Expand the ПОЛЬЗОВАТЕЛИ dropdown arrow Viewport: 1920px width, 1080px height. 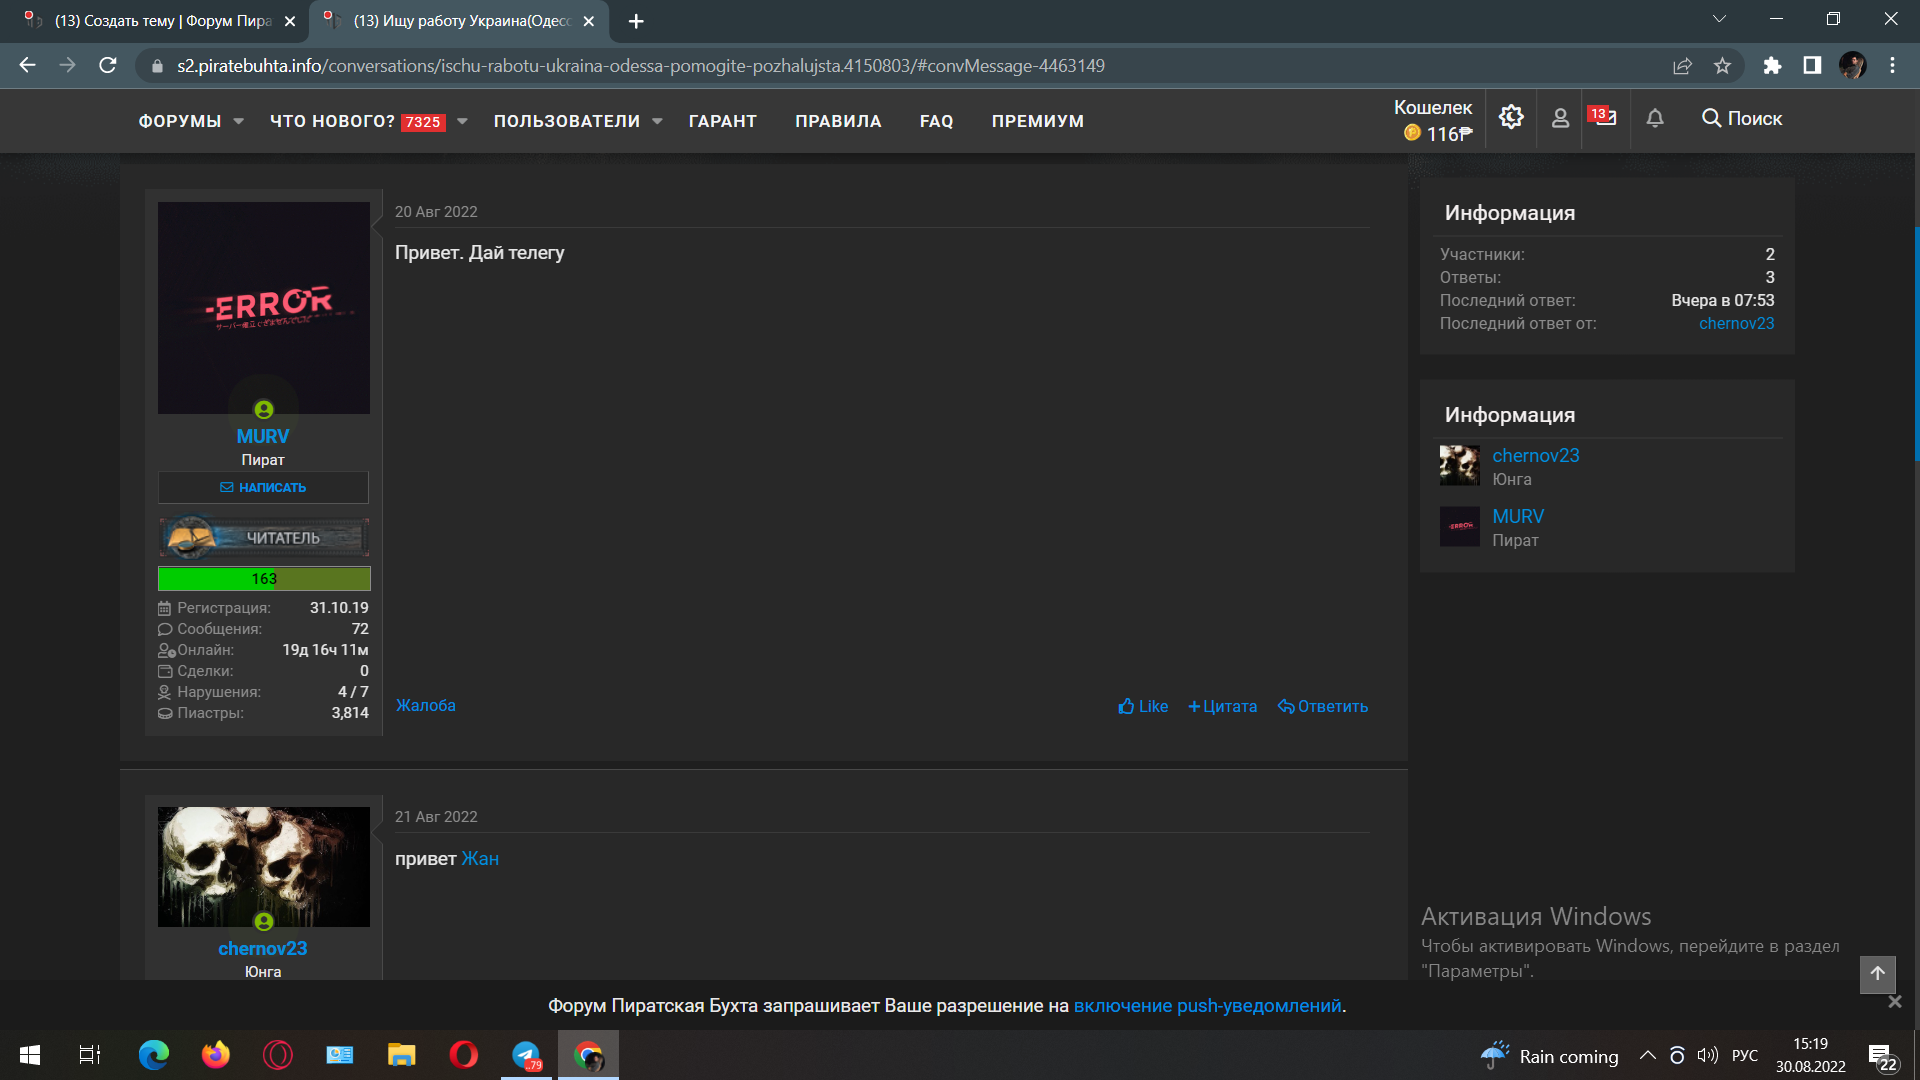657,121
